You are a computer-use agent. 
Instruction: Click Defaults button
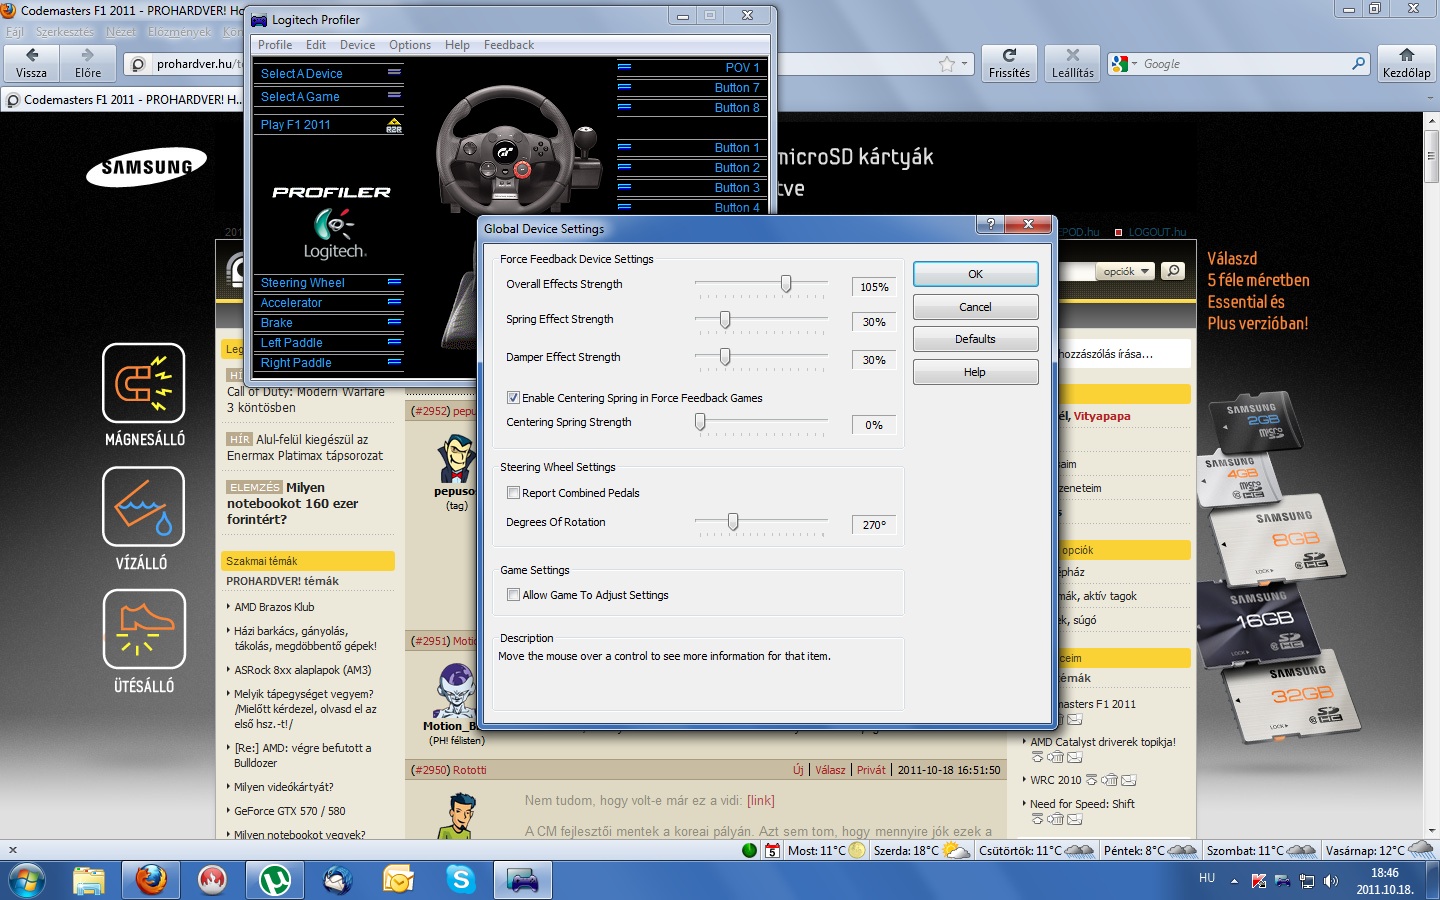pyautogui.click(x=975, y=339)
